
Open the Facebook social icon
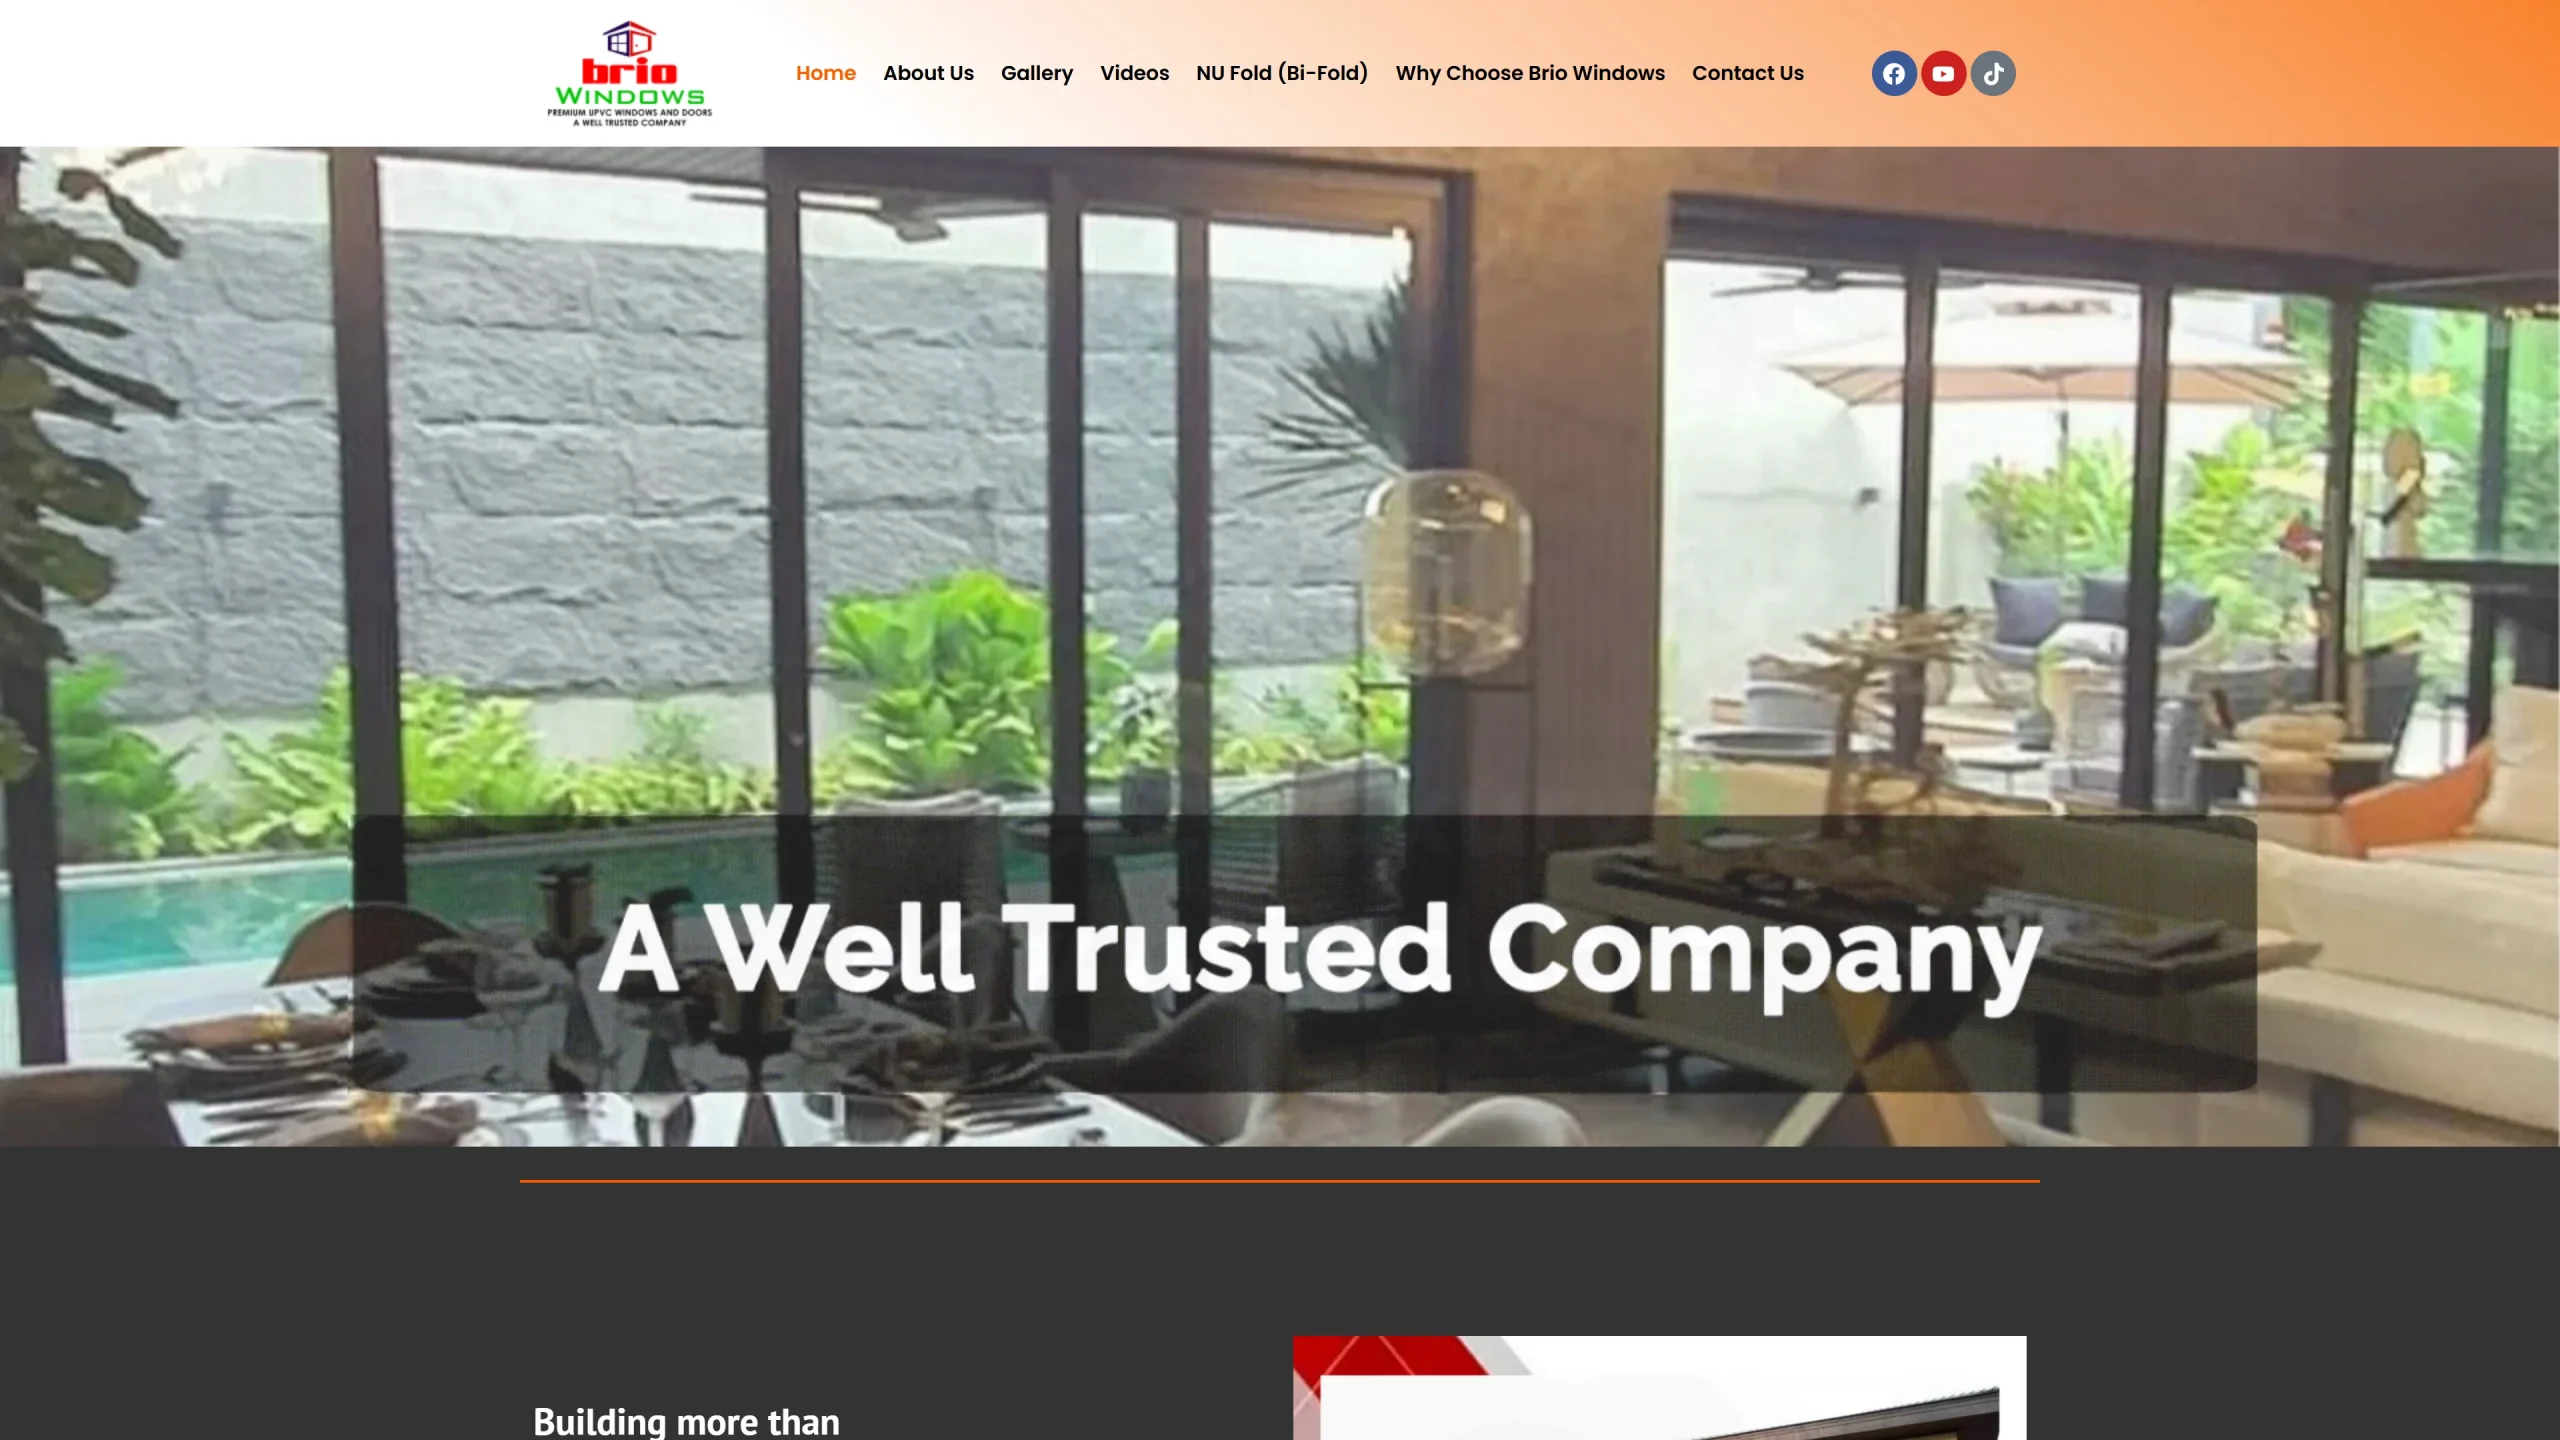click(1894, 72)
